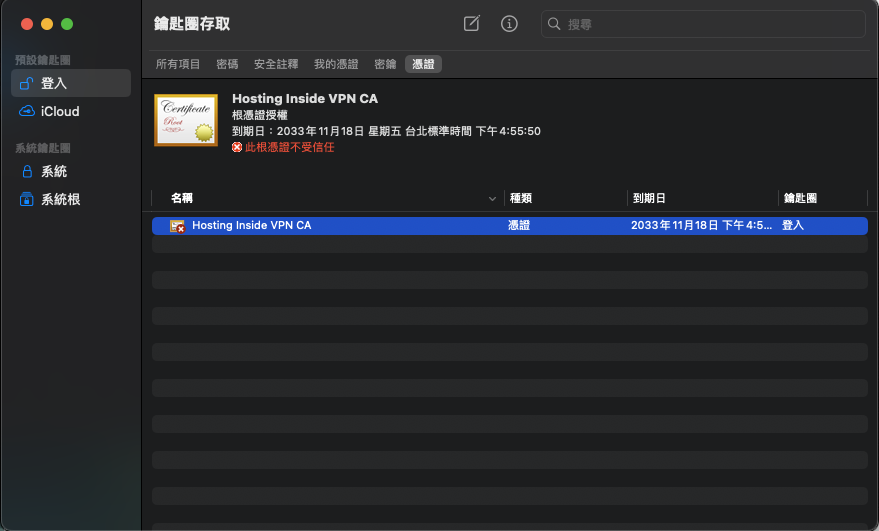Click the compose new note icon
This screenshot has width=879, height=531.
pyautogui.click(x=471, y=24)
